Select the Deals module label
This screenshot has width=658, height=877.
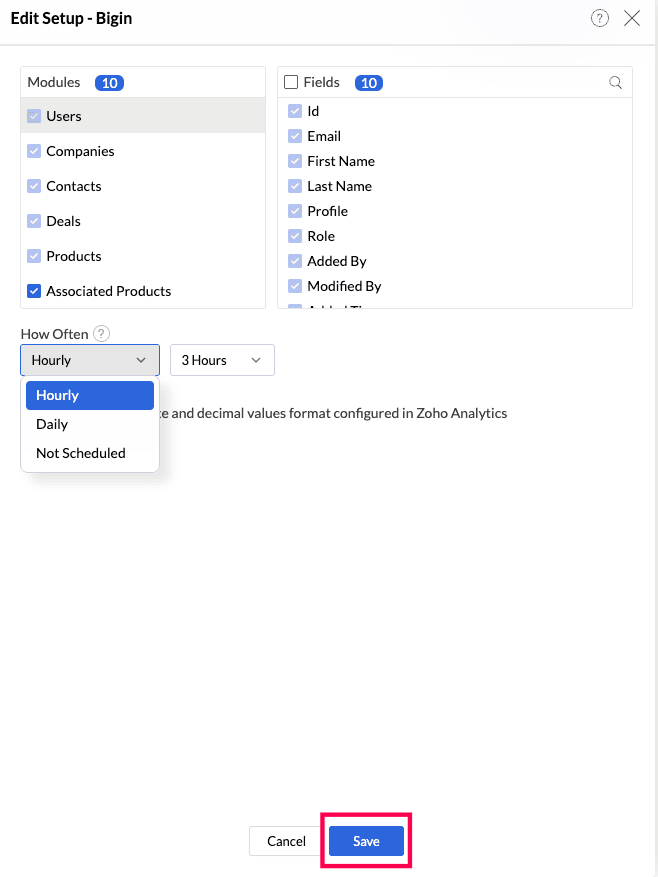[63, 221]
